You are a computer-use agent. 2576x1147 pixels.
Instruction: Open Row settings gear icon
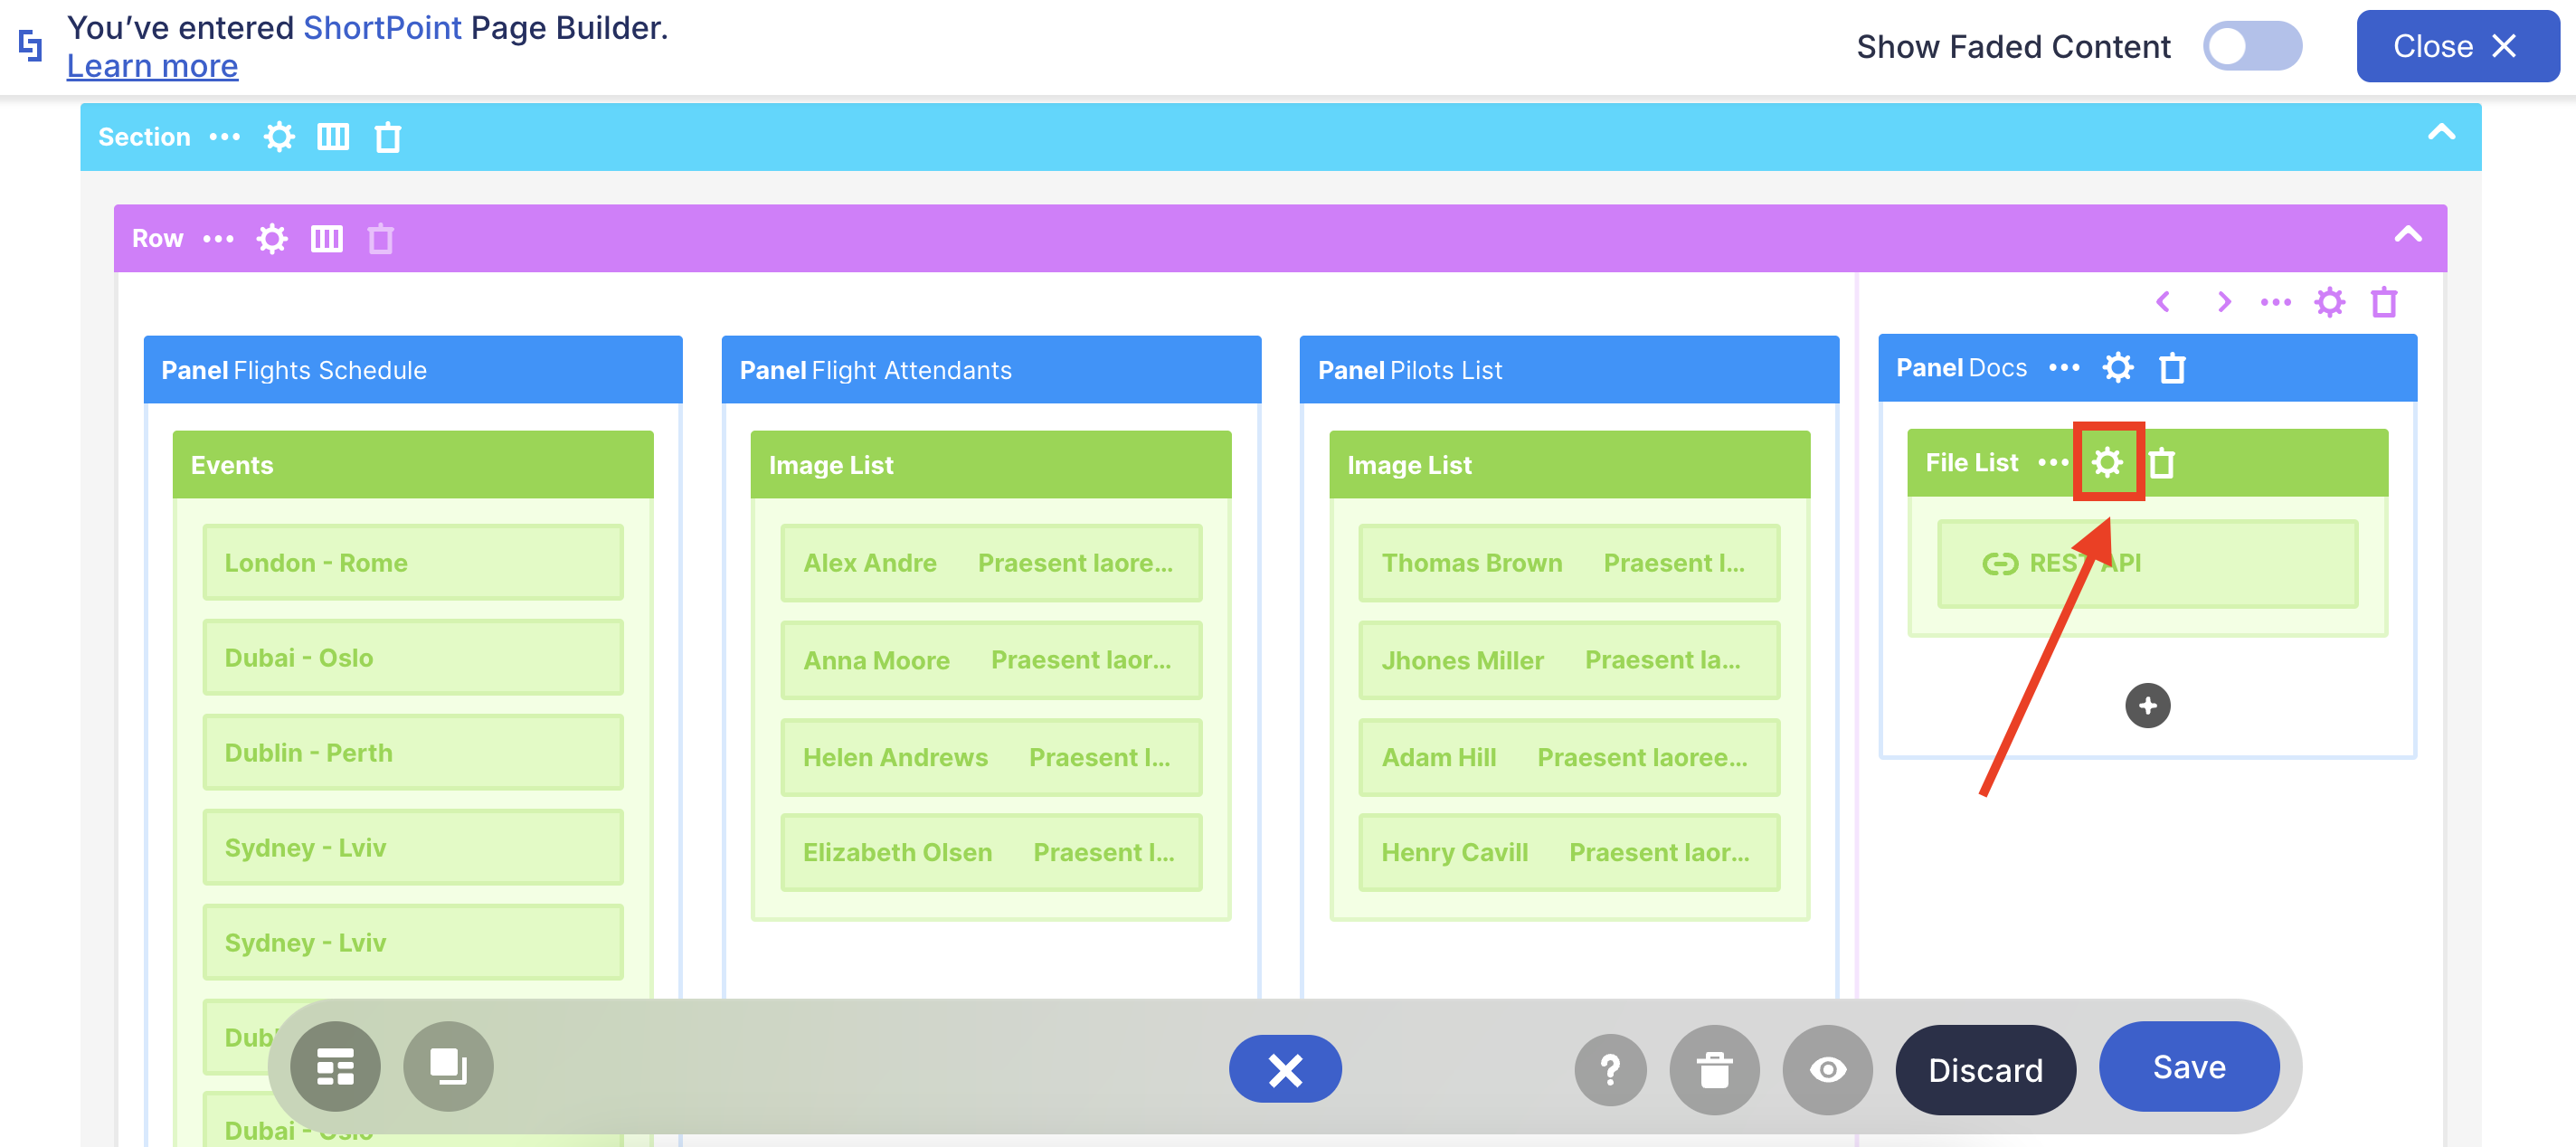point(272,239)
